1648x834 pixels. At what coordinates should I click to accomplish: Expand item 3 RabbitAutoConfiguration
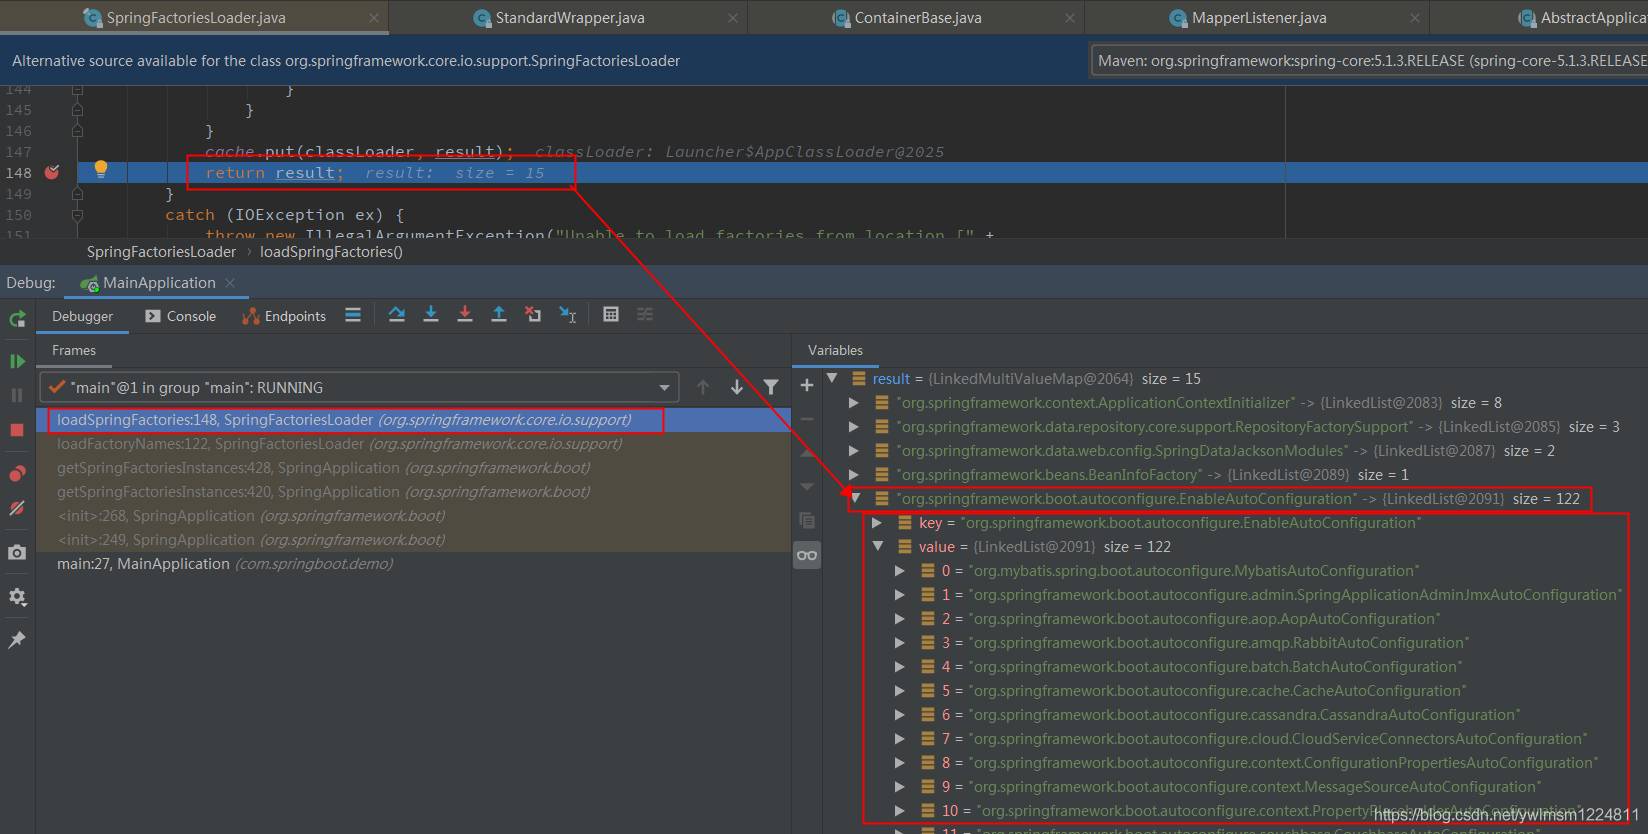pyautogui.click(x=899, y=643)
